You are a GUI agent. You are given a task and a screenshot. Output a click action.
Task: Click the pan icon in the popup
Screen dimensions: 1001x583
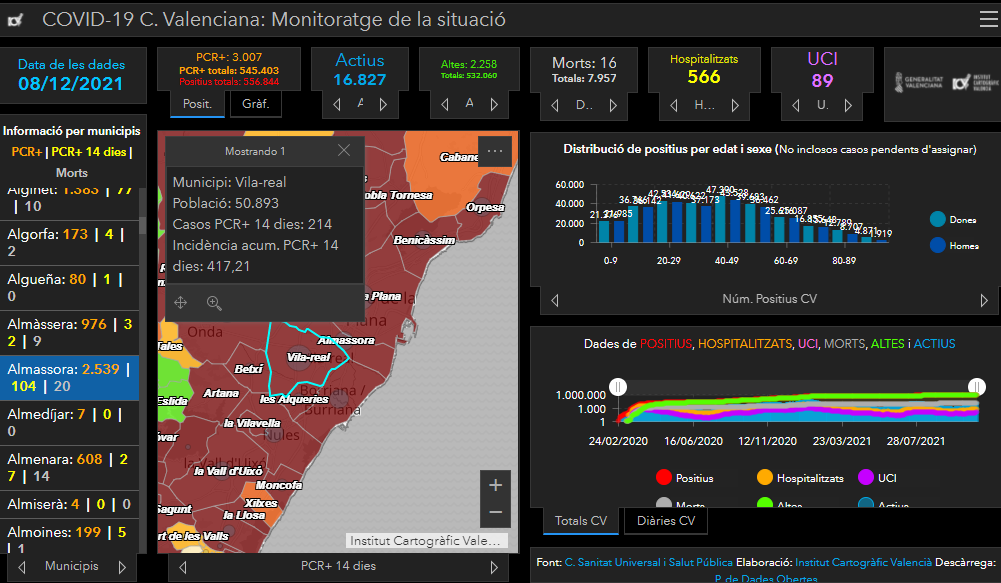pos(181,302)
